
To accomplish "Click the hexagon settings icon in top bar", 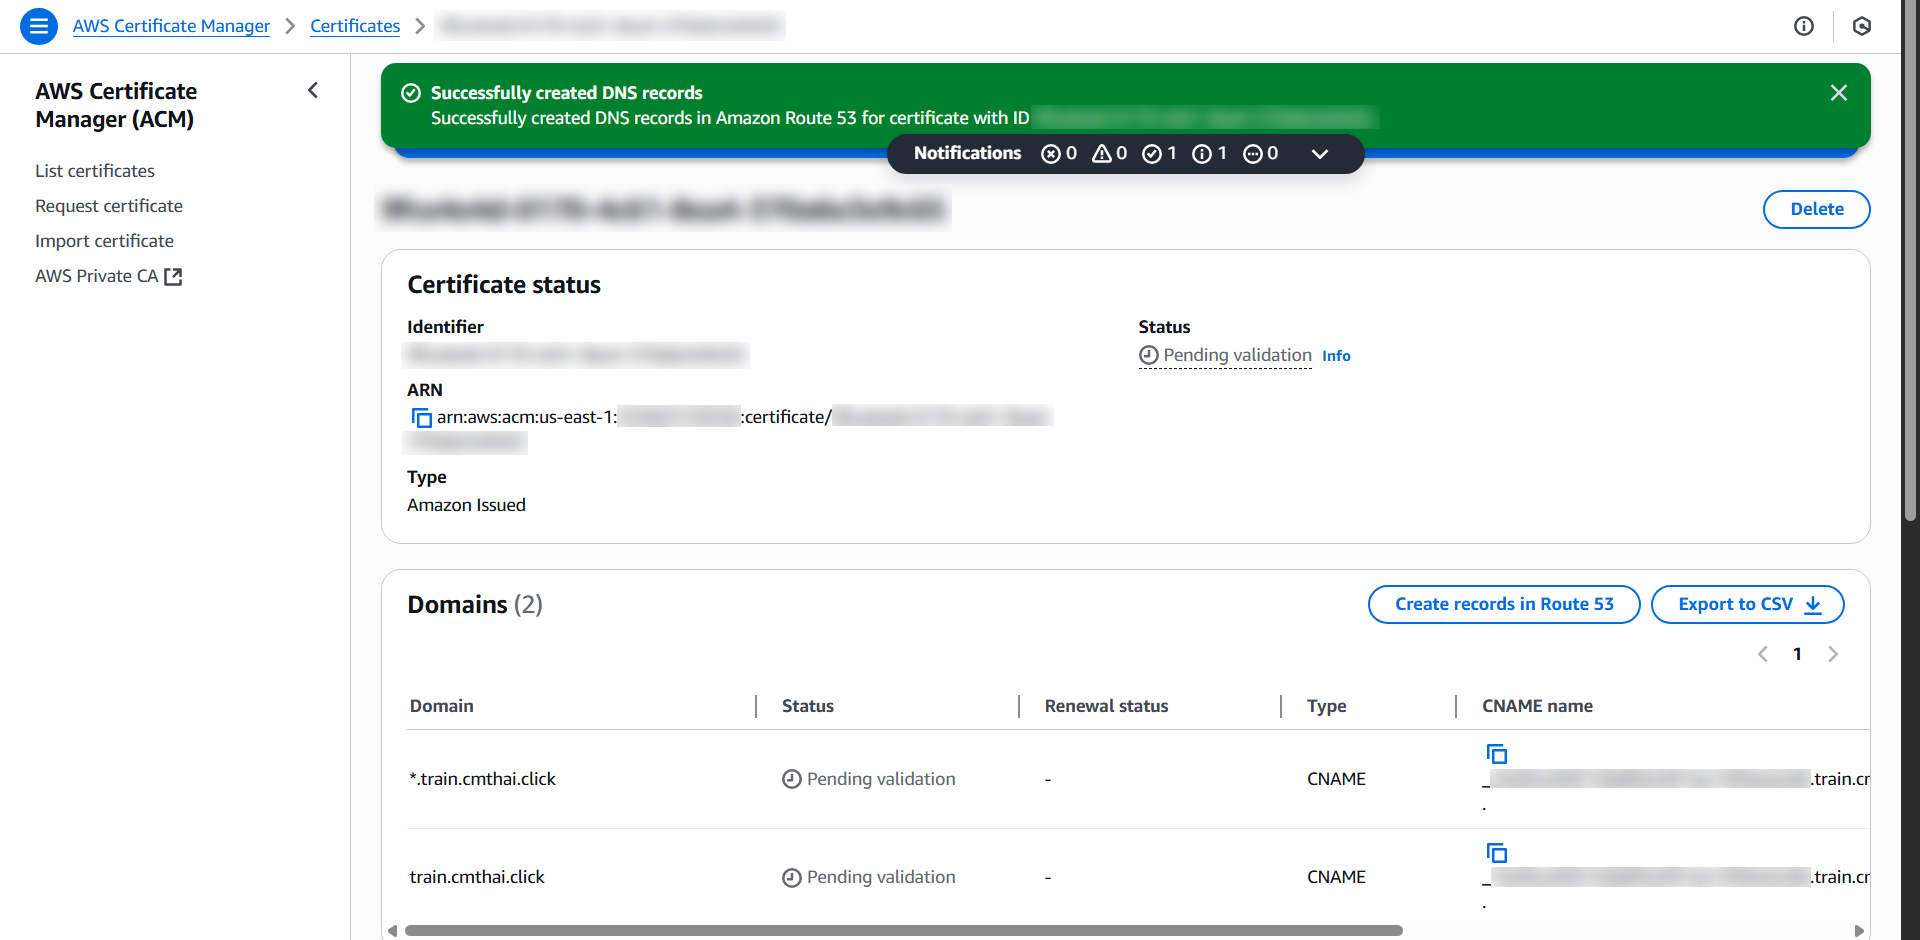I will (x=1862, y=26).
